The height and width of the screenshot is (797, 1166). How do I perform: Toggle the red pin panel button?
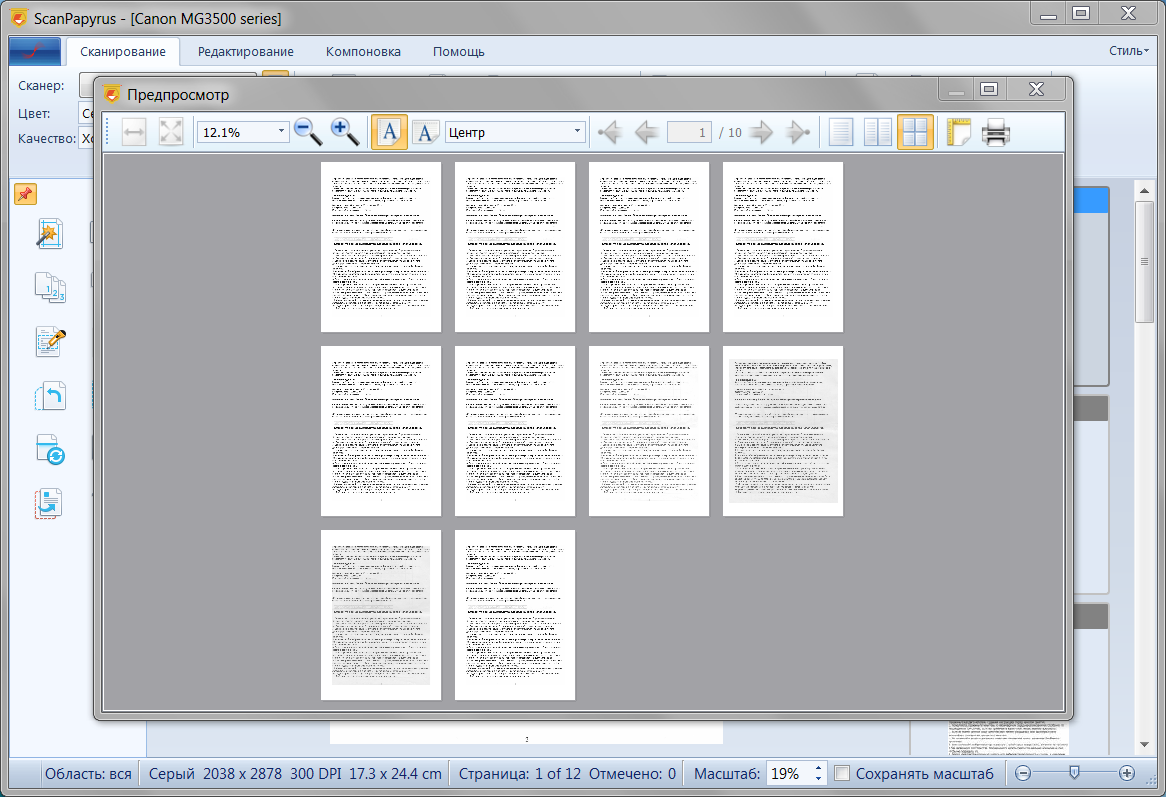(x=25, y=194)
